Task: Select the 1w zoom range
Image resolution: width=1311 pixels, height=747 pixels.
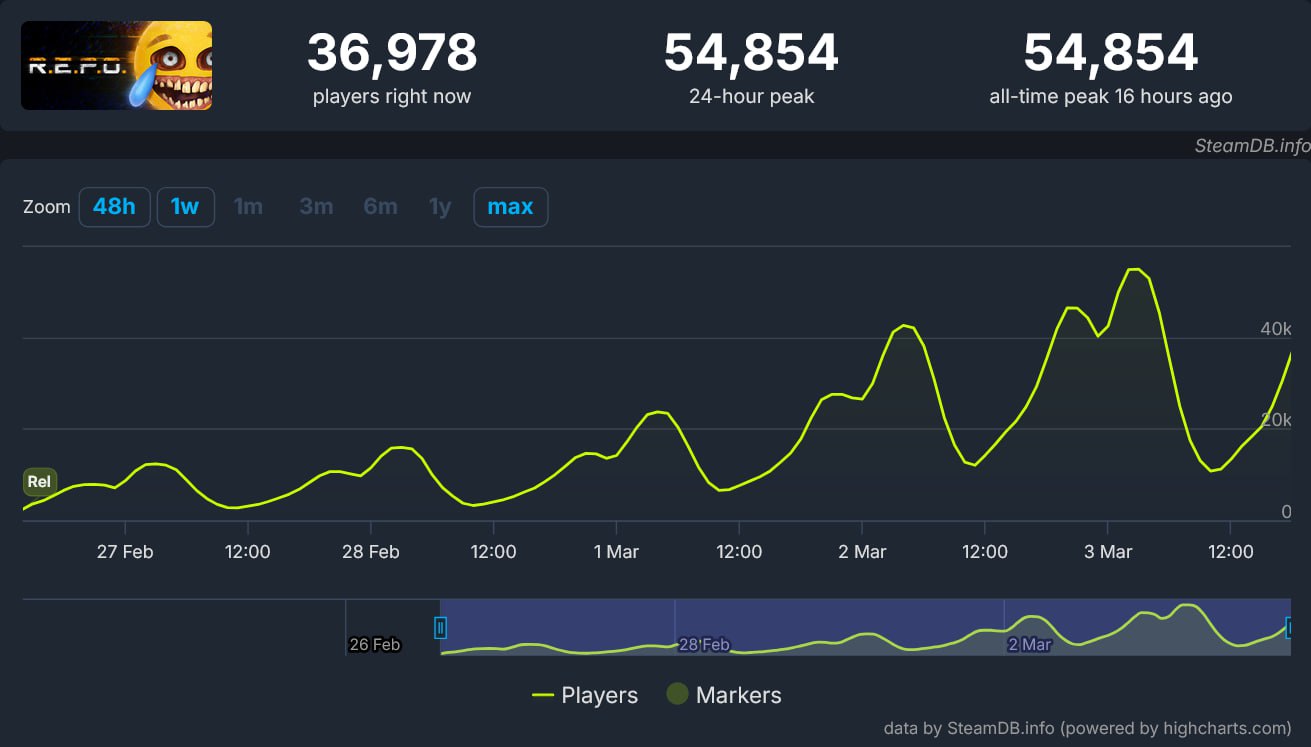Action: pos(185,207)
